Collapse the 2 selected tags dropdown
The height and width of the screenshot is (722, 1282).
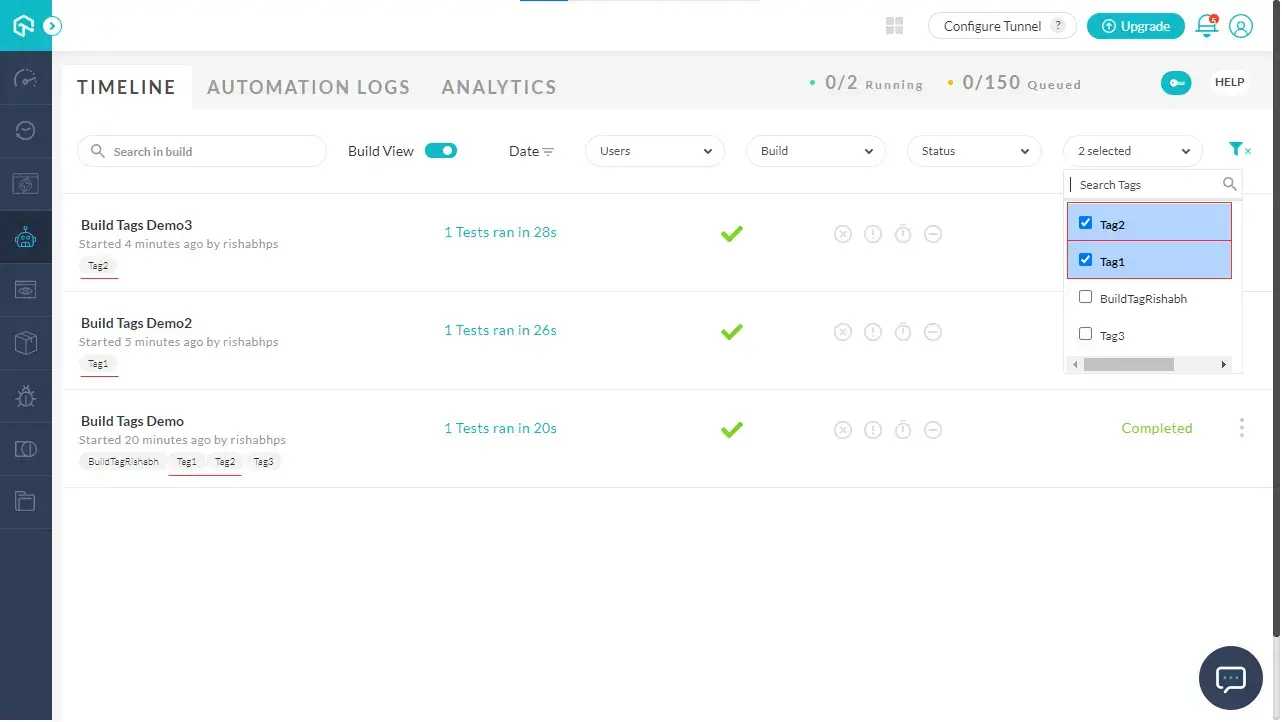coord(1133,151)
